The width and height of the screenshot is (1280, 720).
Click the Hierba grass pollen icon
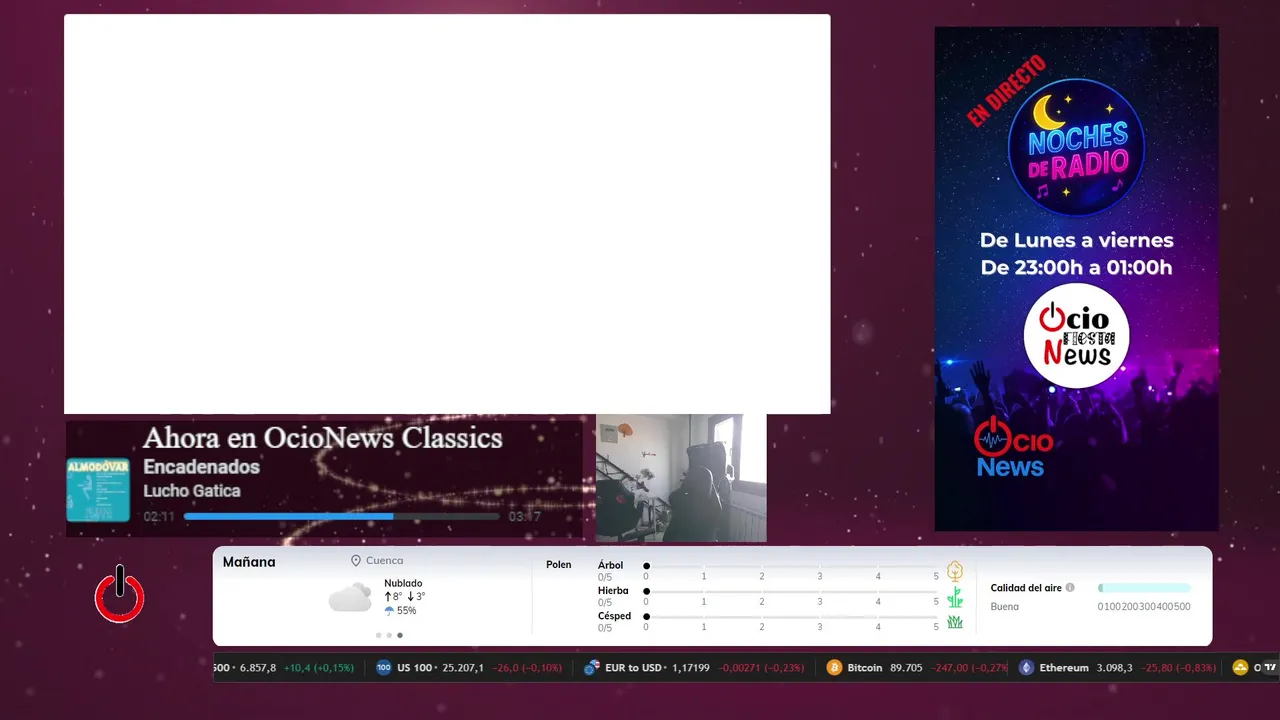955,597
